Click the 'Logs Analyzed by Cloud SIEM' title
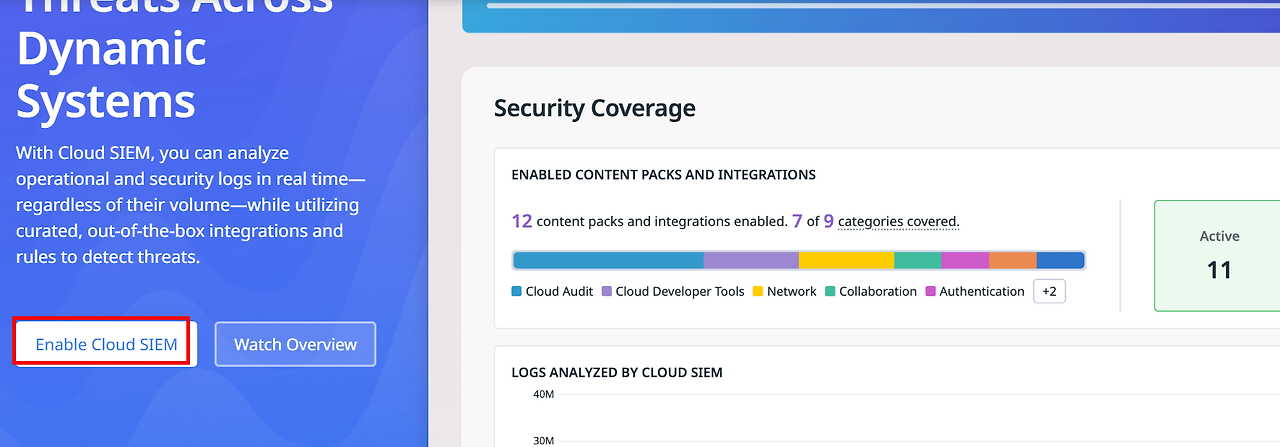1280x447 pixels. 617,372
